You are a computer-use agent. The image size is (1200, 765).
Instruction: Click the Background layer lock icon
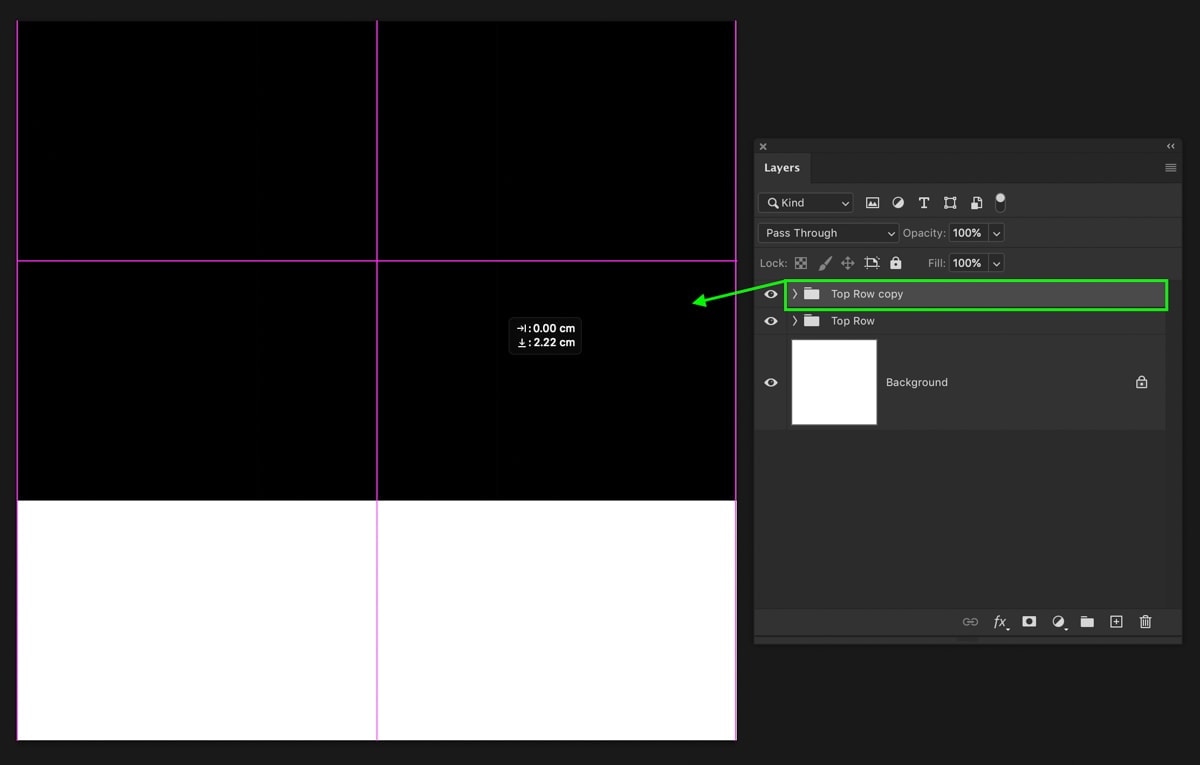(1141, 382)
